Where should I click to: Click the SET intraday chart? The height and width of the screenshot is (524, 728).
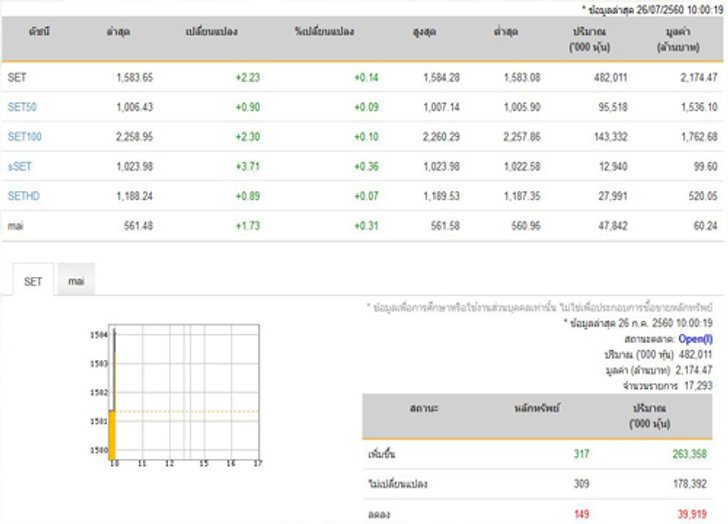click(176, 395)
